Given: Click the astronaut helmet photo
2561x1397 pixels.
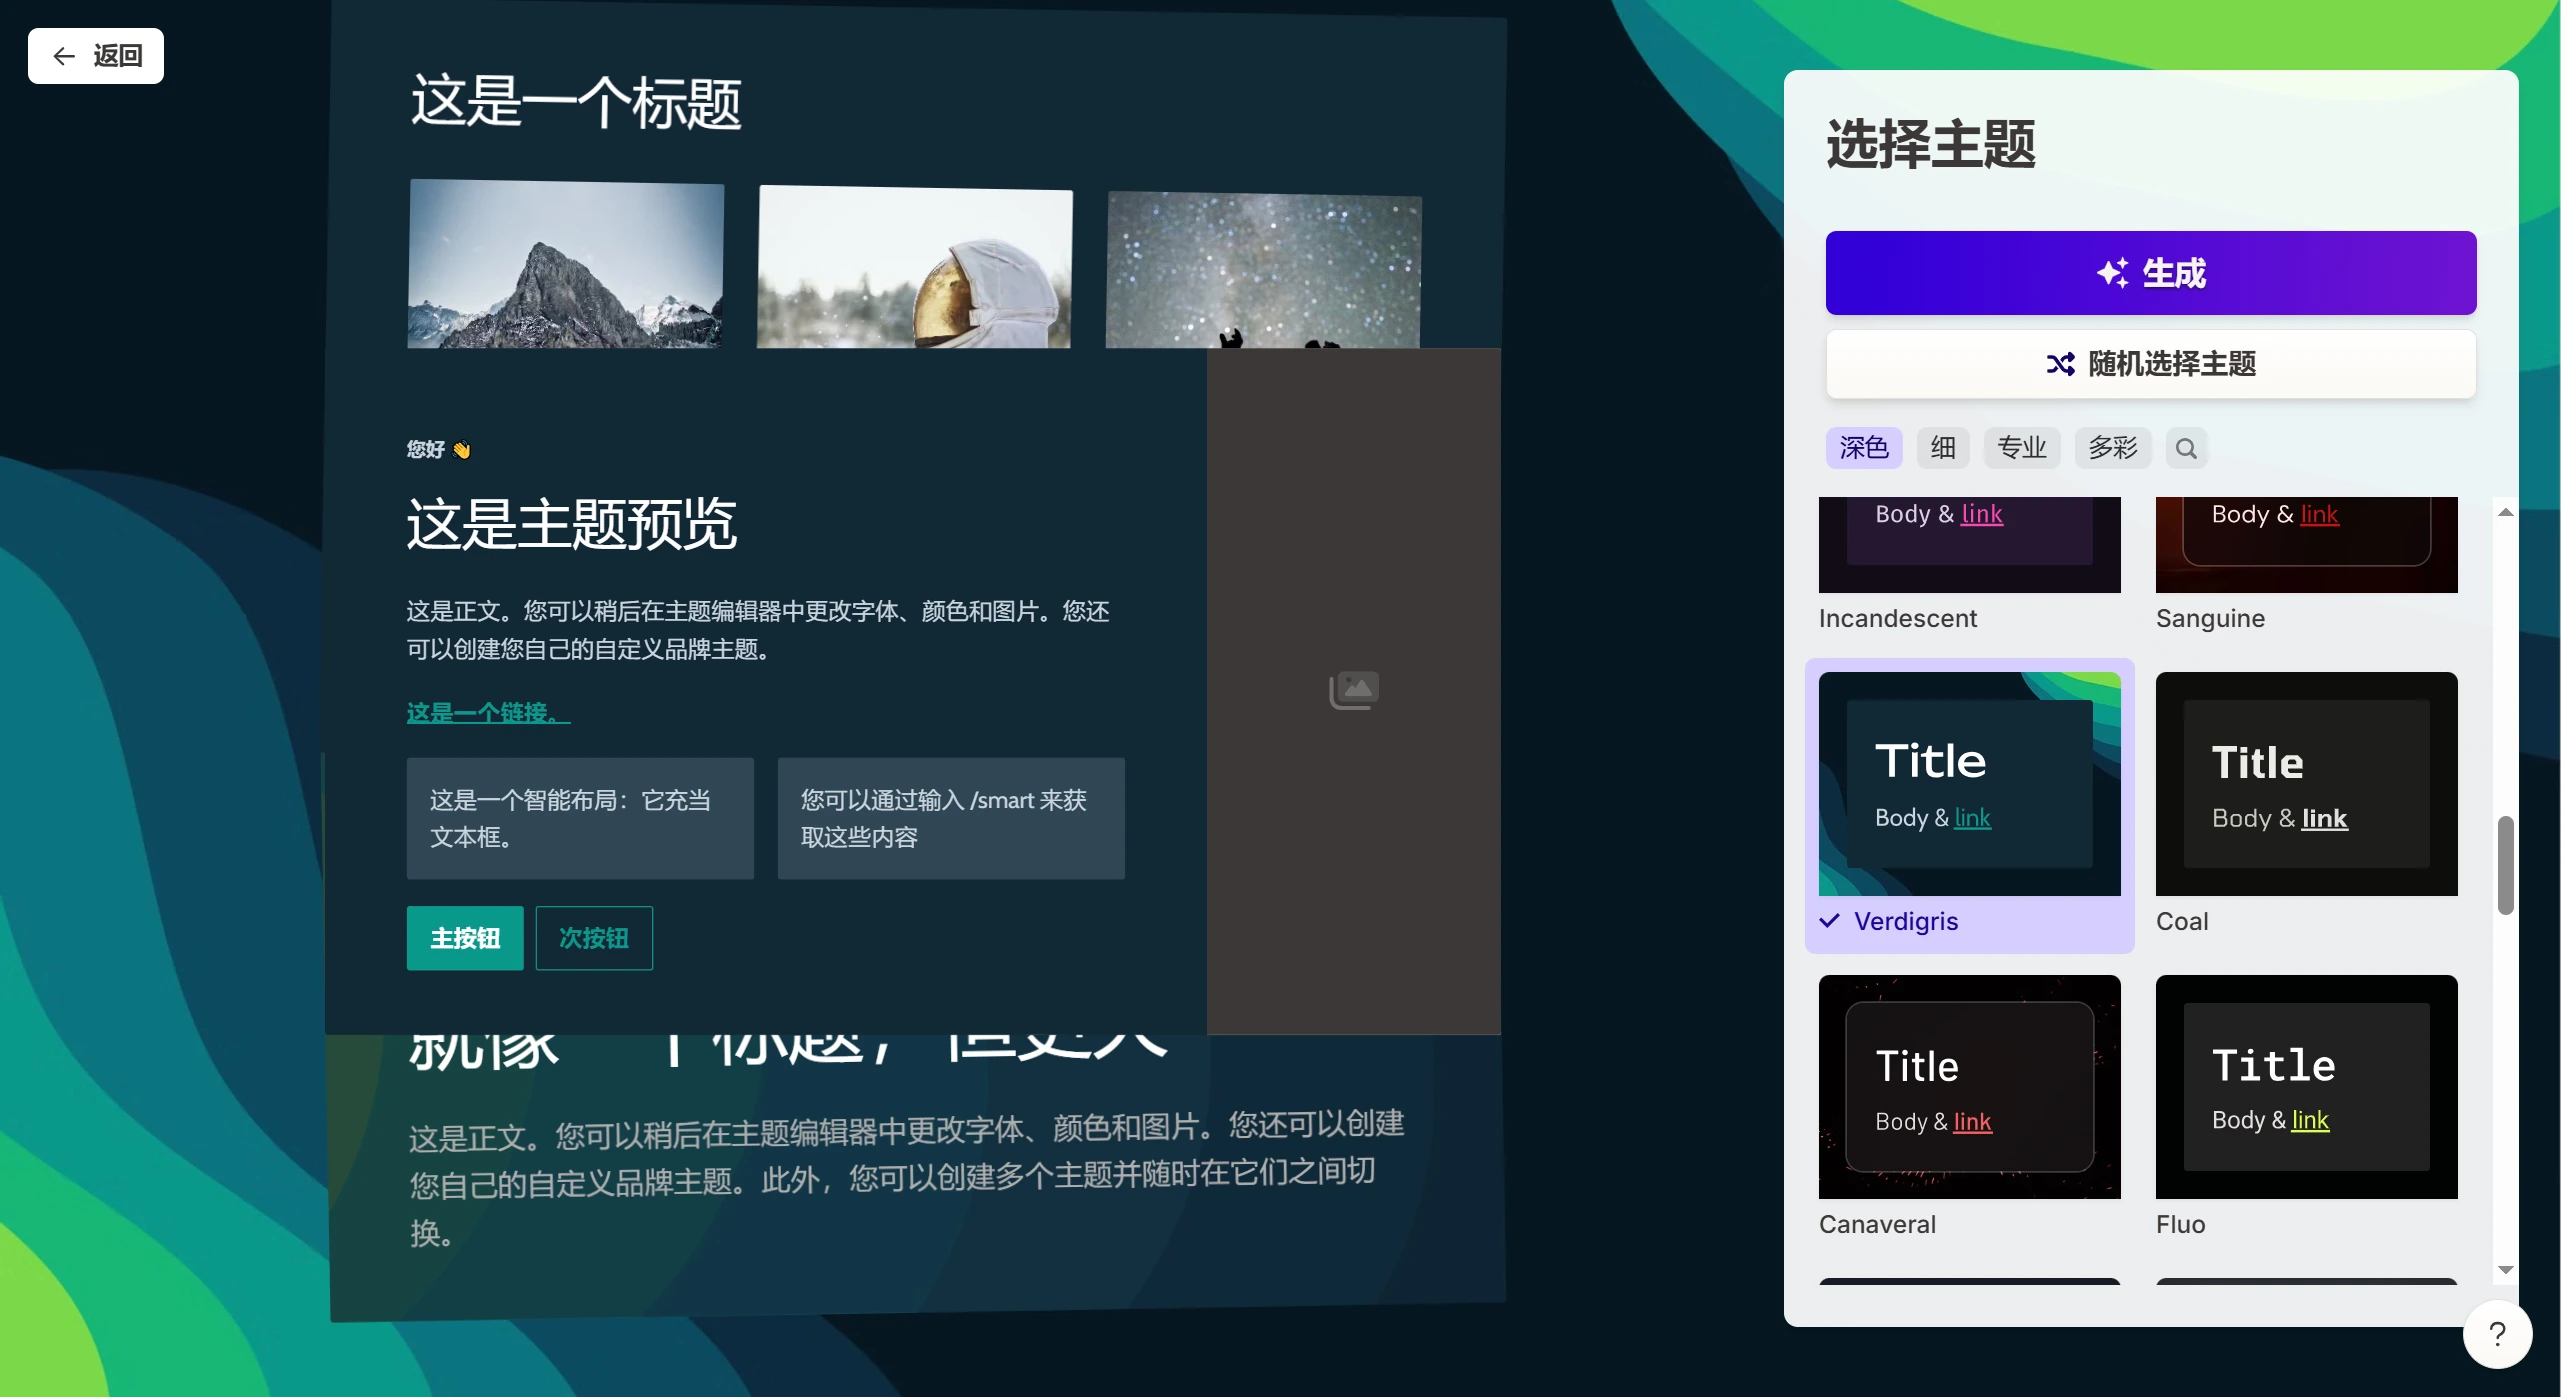Looking at the screenshot, I should (914, 267).
